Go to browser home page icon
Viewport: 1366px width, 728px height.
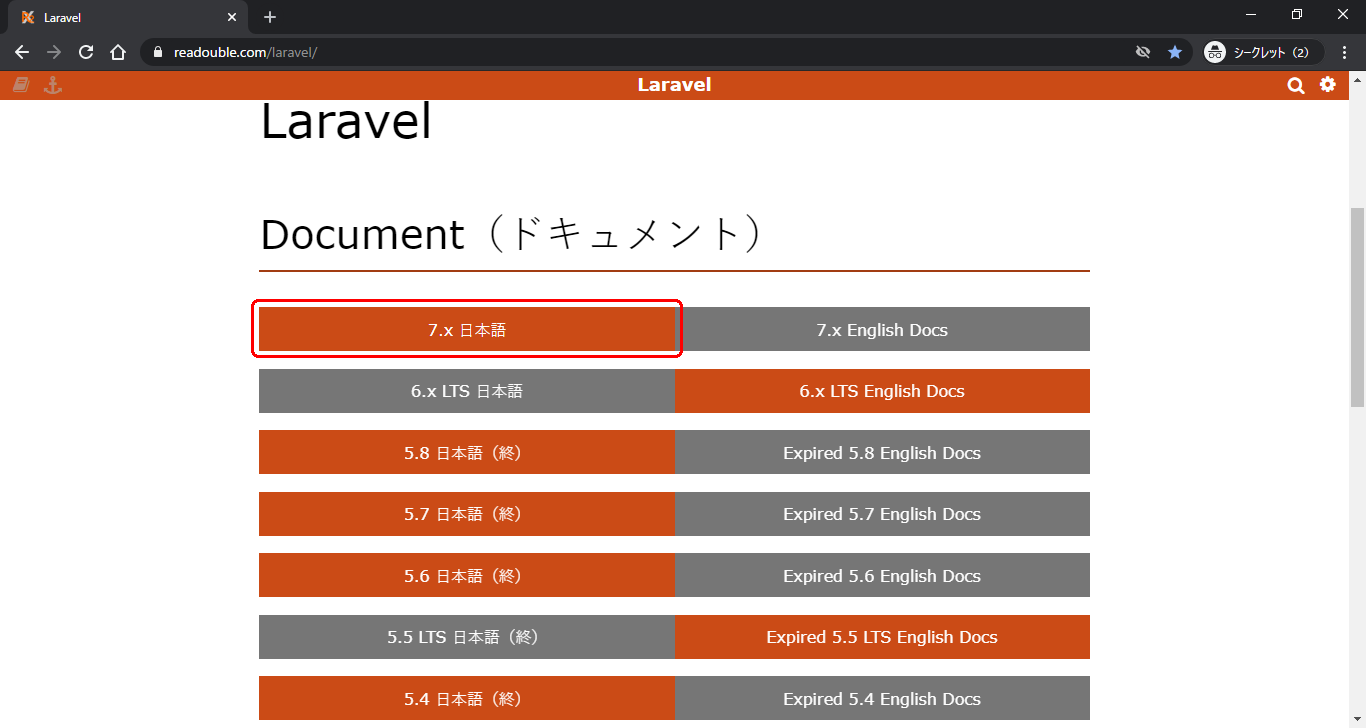pos(118,52)
